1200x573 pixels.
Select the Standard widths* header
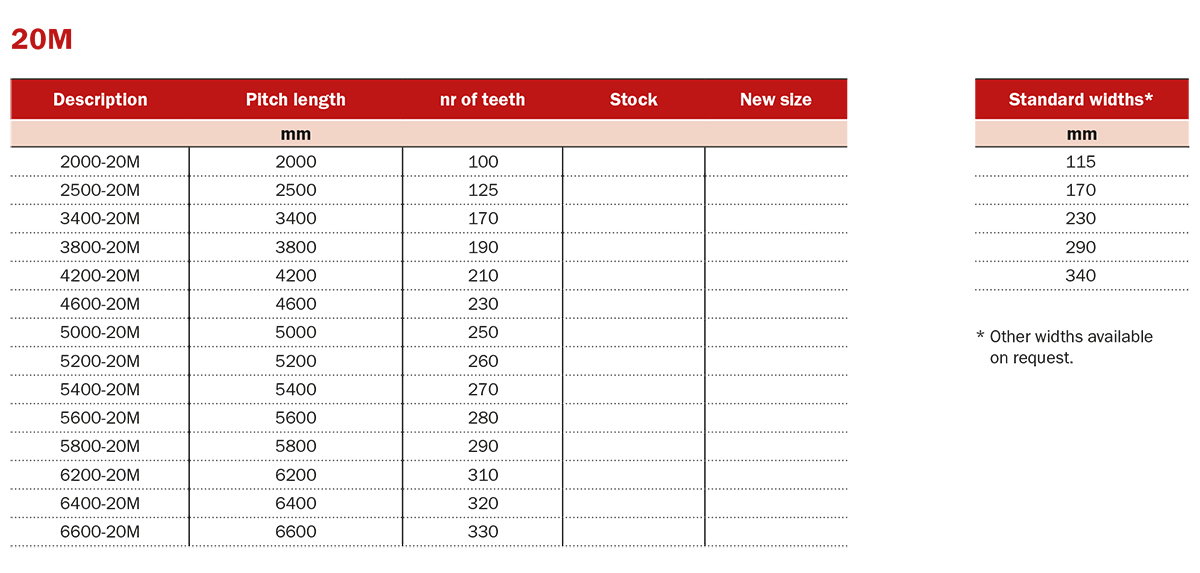tap(1081, 100)
